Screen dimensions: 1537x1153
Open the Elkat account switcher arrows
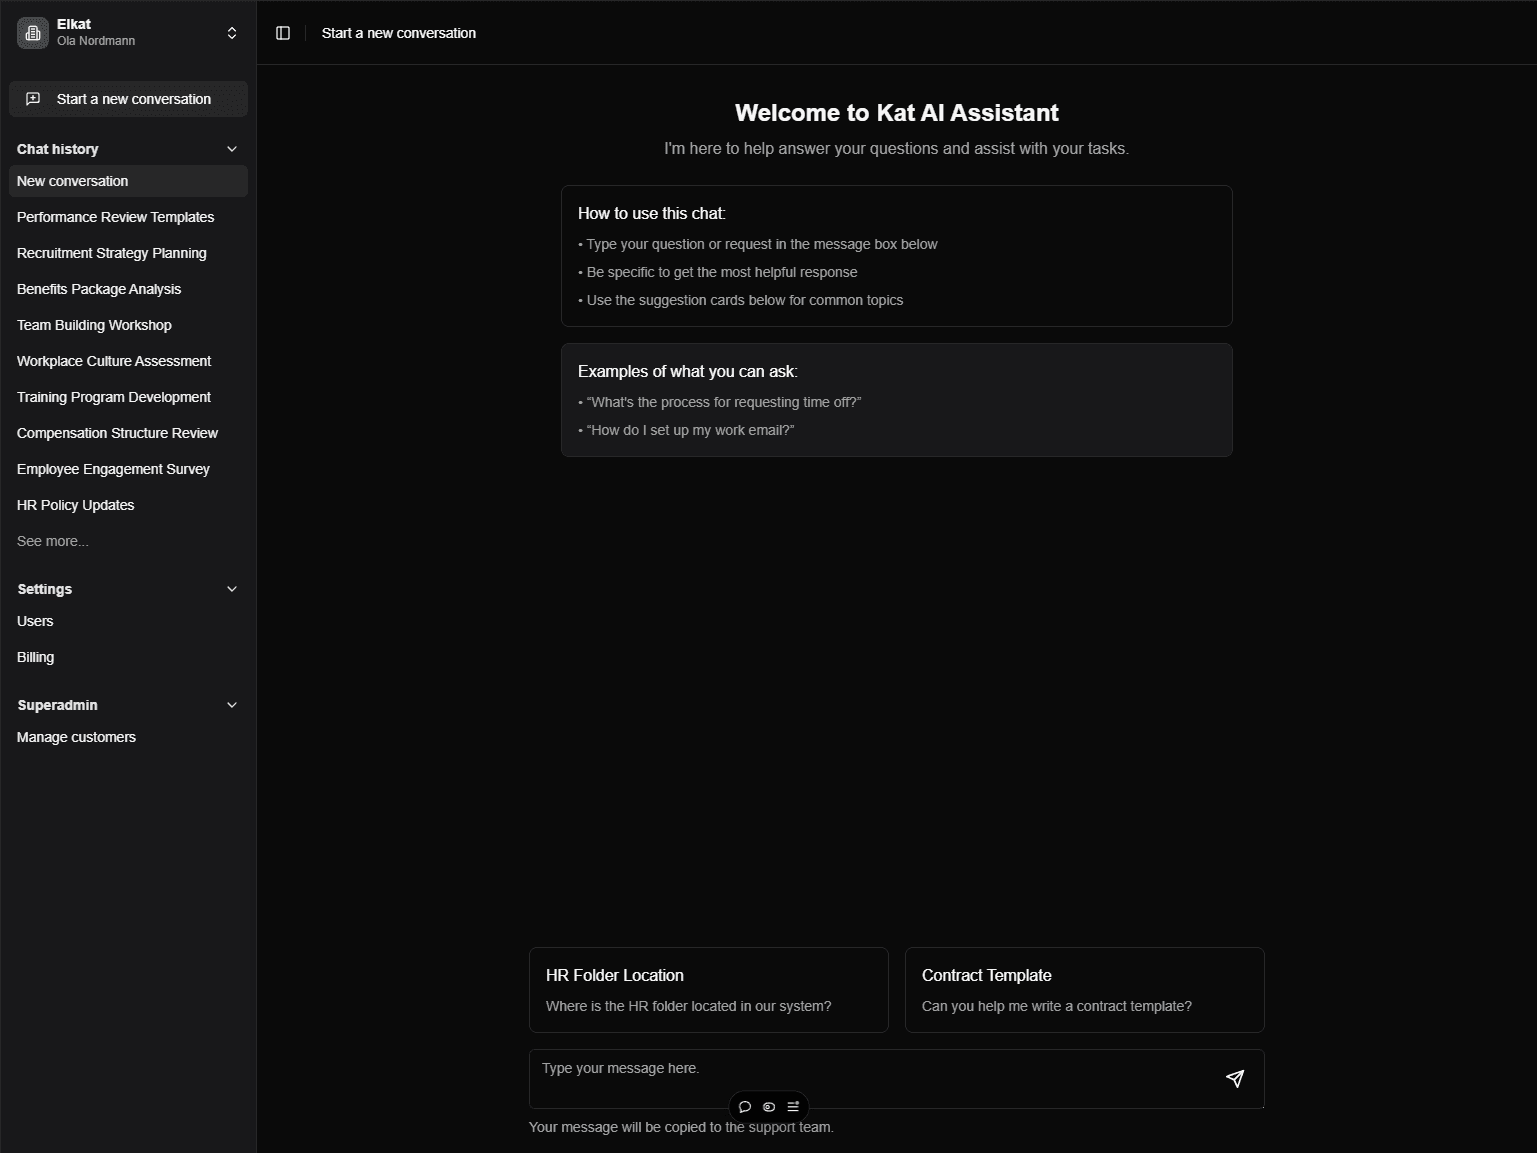click(x=232, y=33)
